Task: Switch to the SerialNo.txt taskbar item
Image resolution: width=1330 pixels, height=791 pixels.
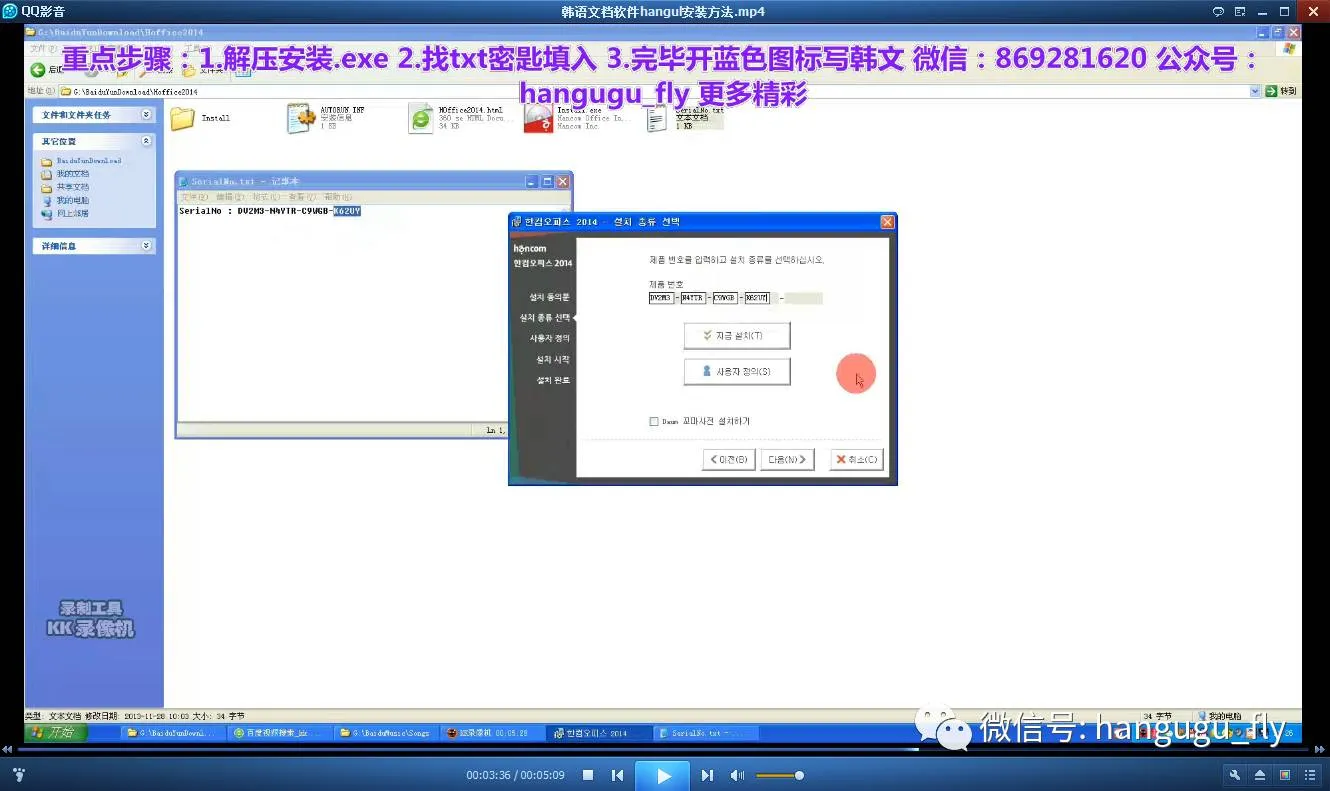Action: pos(704,733)
